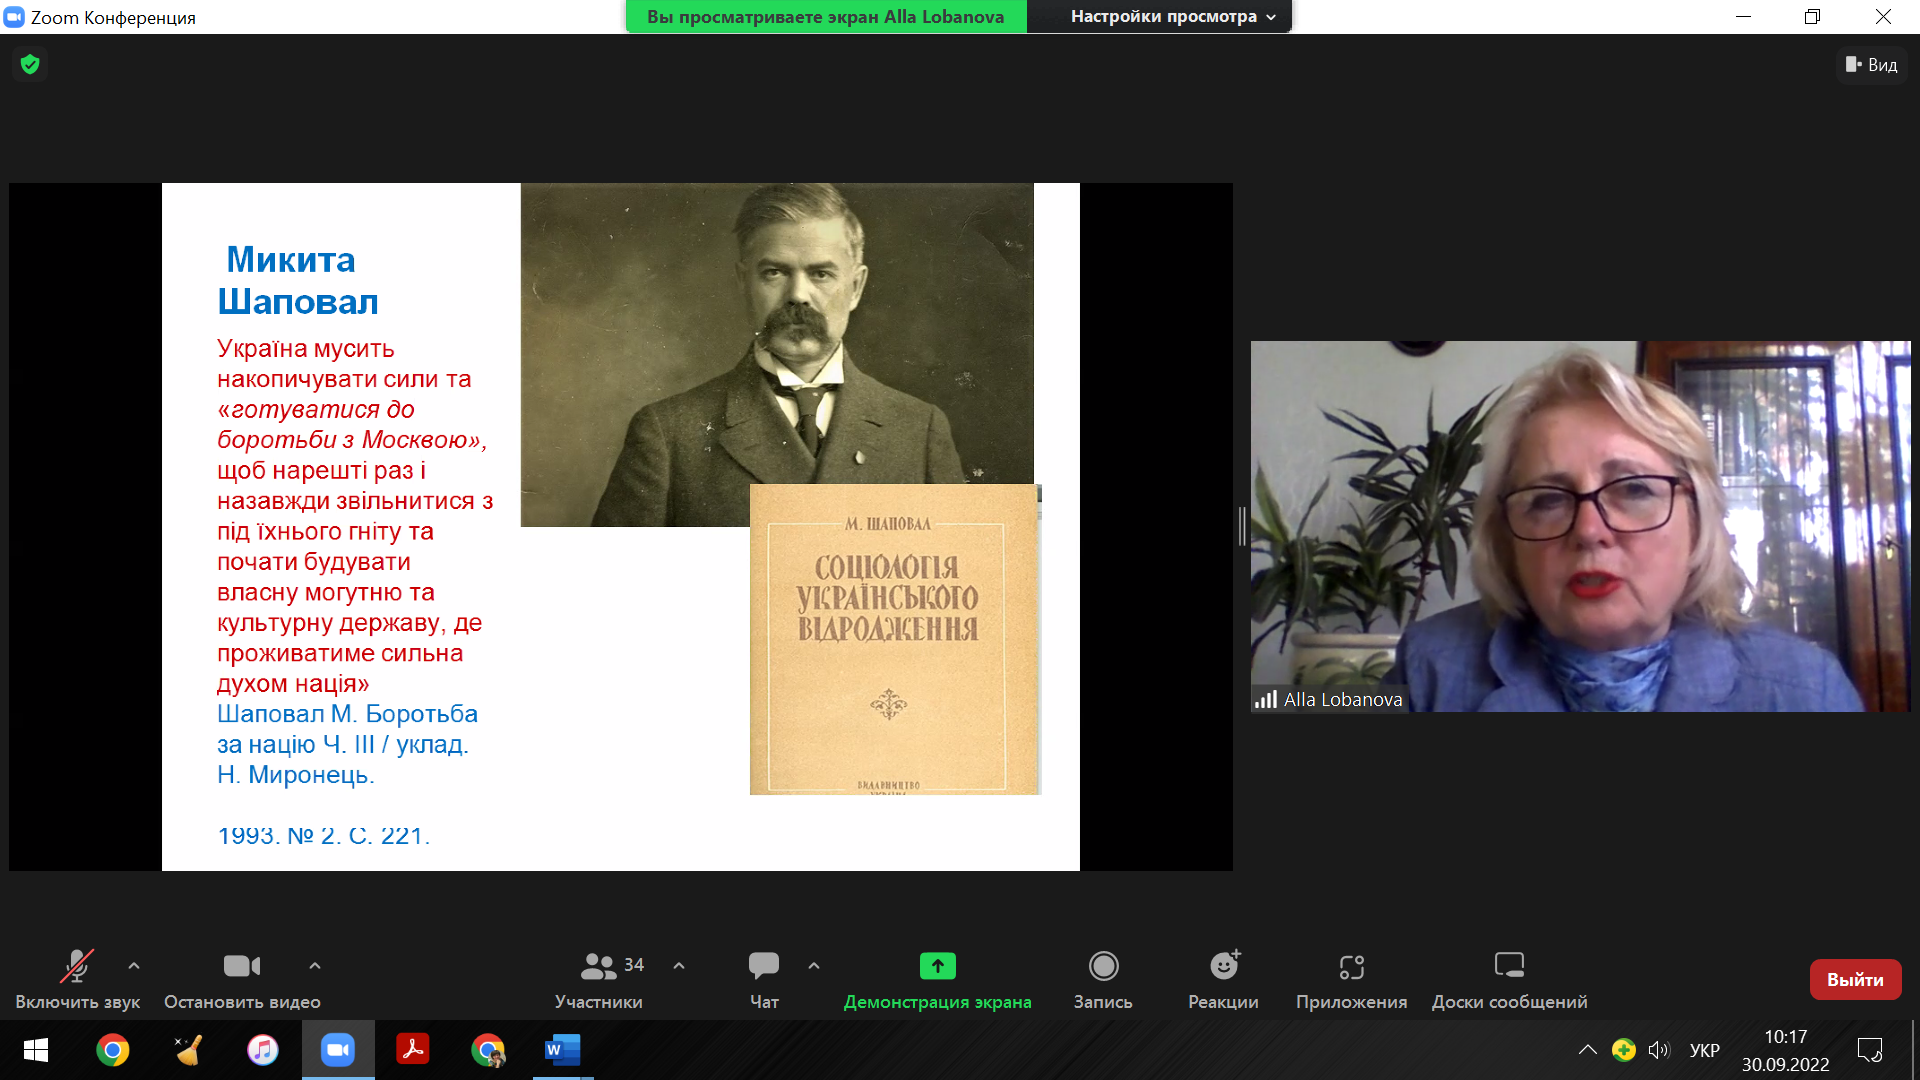Open Настройки просмотра dropdown
This screenshot has width=1920, height=1080.
tap(1172, 16)
